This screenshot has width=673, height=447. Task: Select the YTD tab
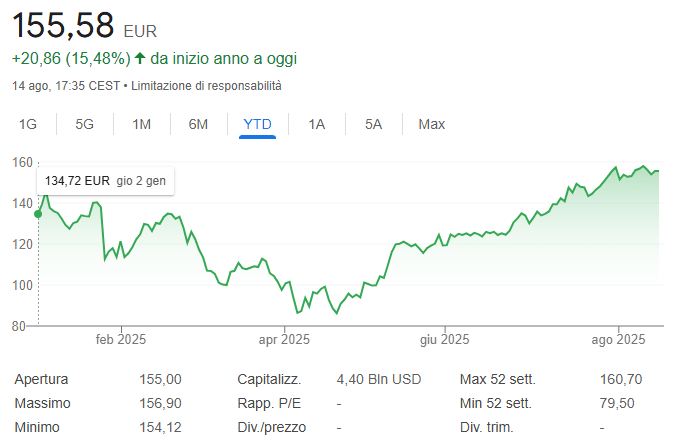[x=257, y=124]
